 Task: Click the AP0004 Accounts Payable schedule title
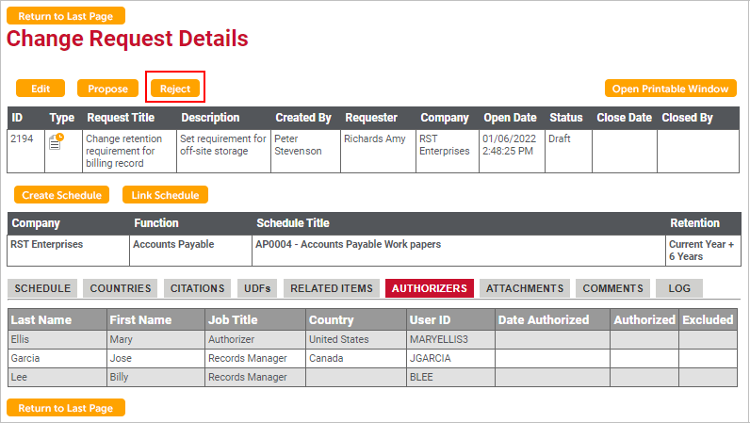point(348,244)
